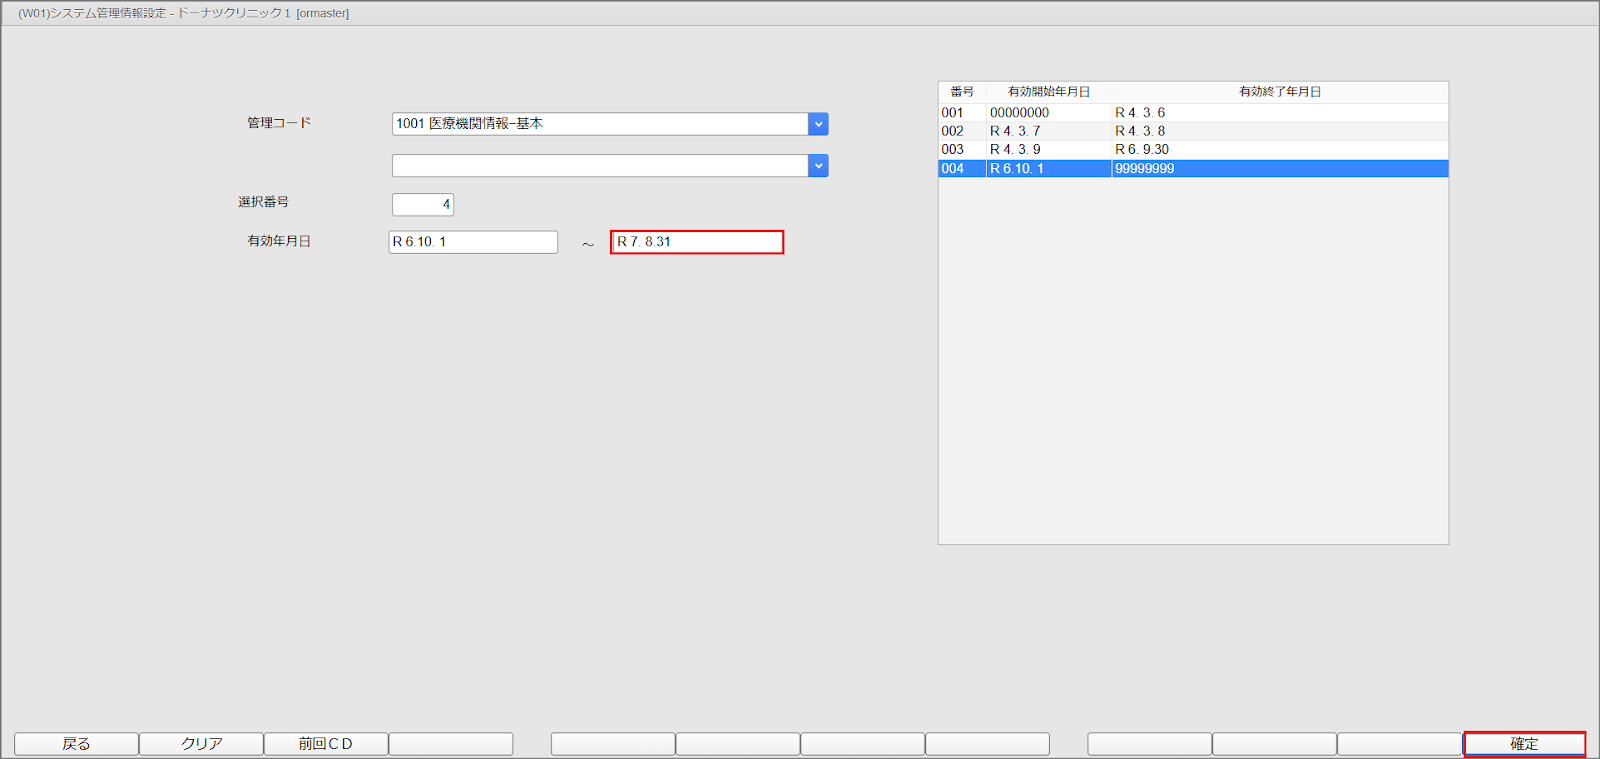Click the 選択番号 input field
The width and height of the screenshot is (1600, 759).
[422, 205]
